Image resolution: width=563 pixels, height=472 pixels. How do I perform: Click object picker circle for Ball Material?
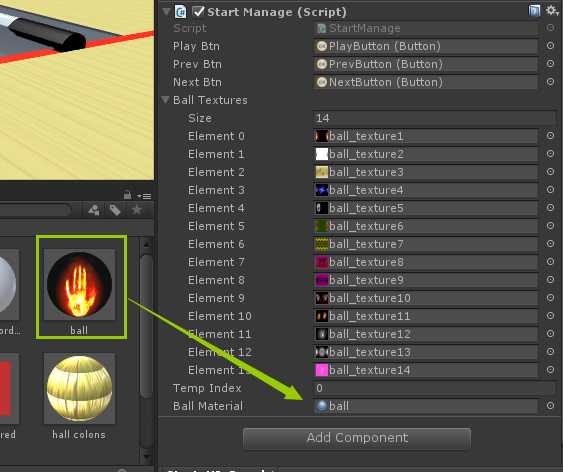(550, 406)
